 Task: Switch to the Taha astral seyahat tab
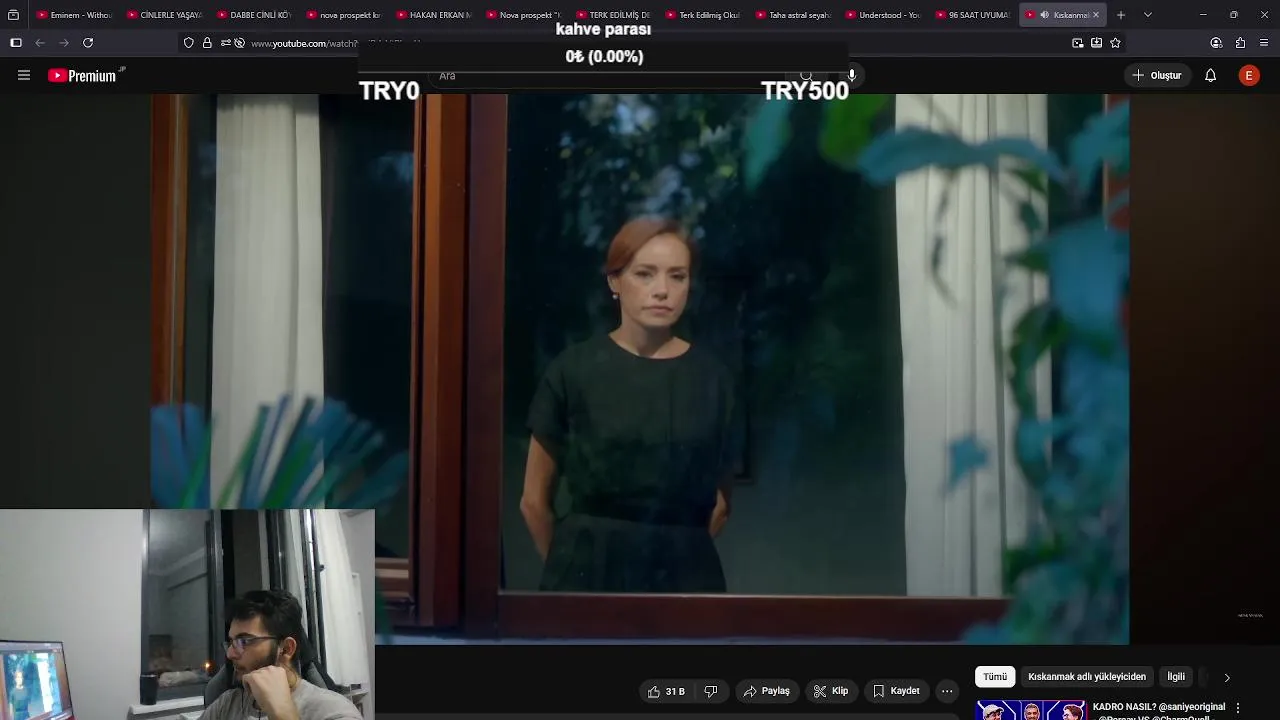(x=794, y=15)
